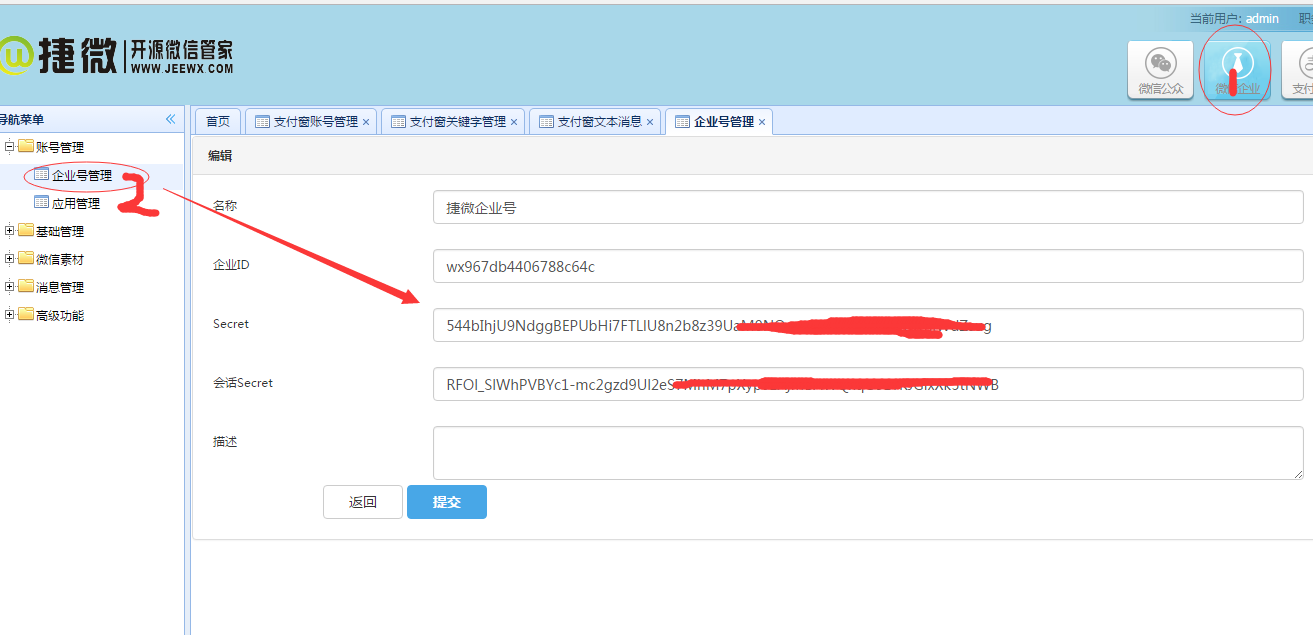Expand the 消息管理 folder
The height and width of the screenshot is (635, 1313).
(10, 287)
